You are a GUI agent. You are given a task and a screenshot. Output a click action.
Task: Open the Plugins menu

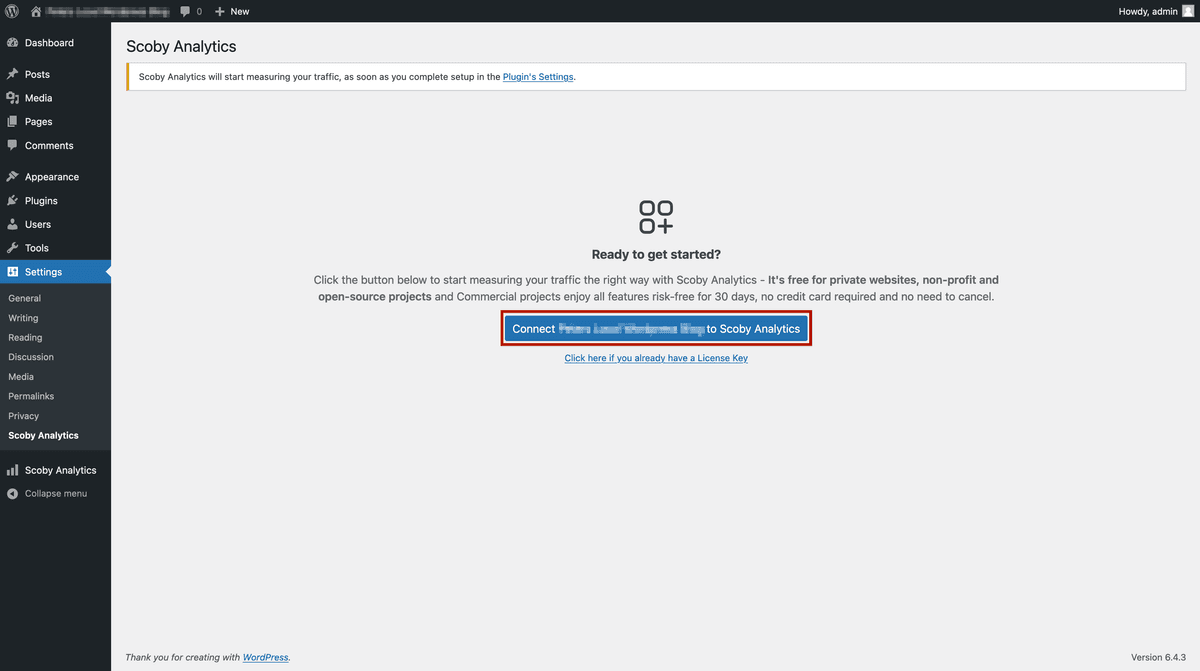(x=55, y=200)
